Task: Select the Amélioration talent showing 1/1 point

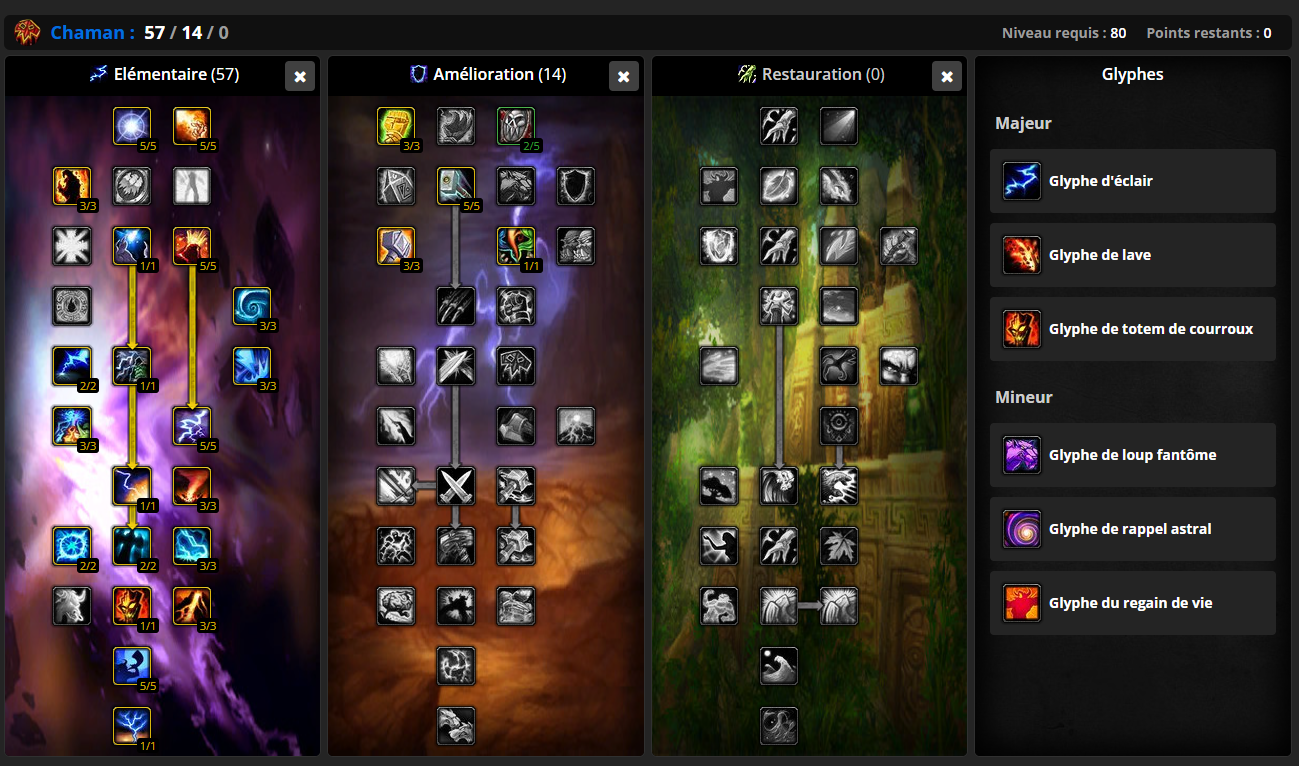Action: coord(516,246)
